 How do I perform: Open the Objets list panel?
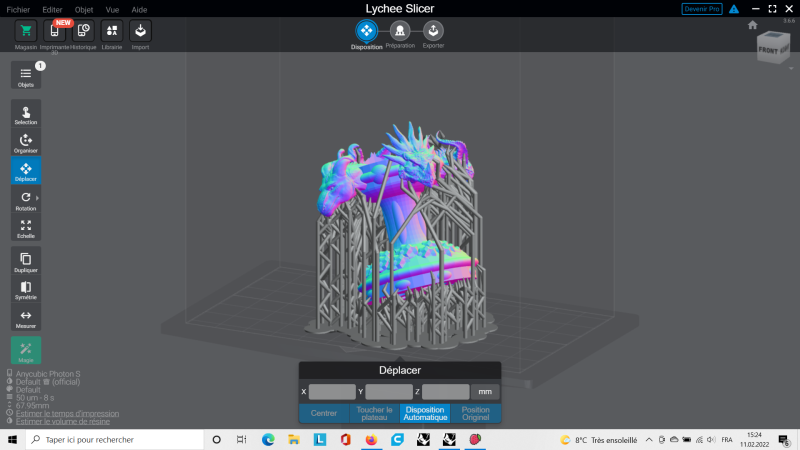point(26,75)
